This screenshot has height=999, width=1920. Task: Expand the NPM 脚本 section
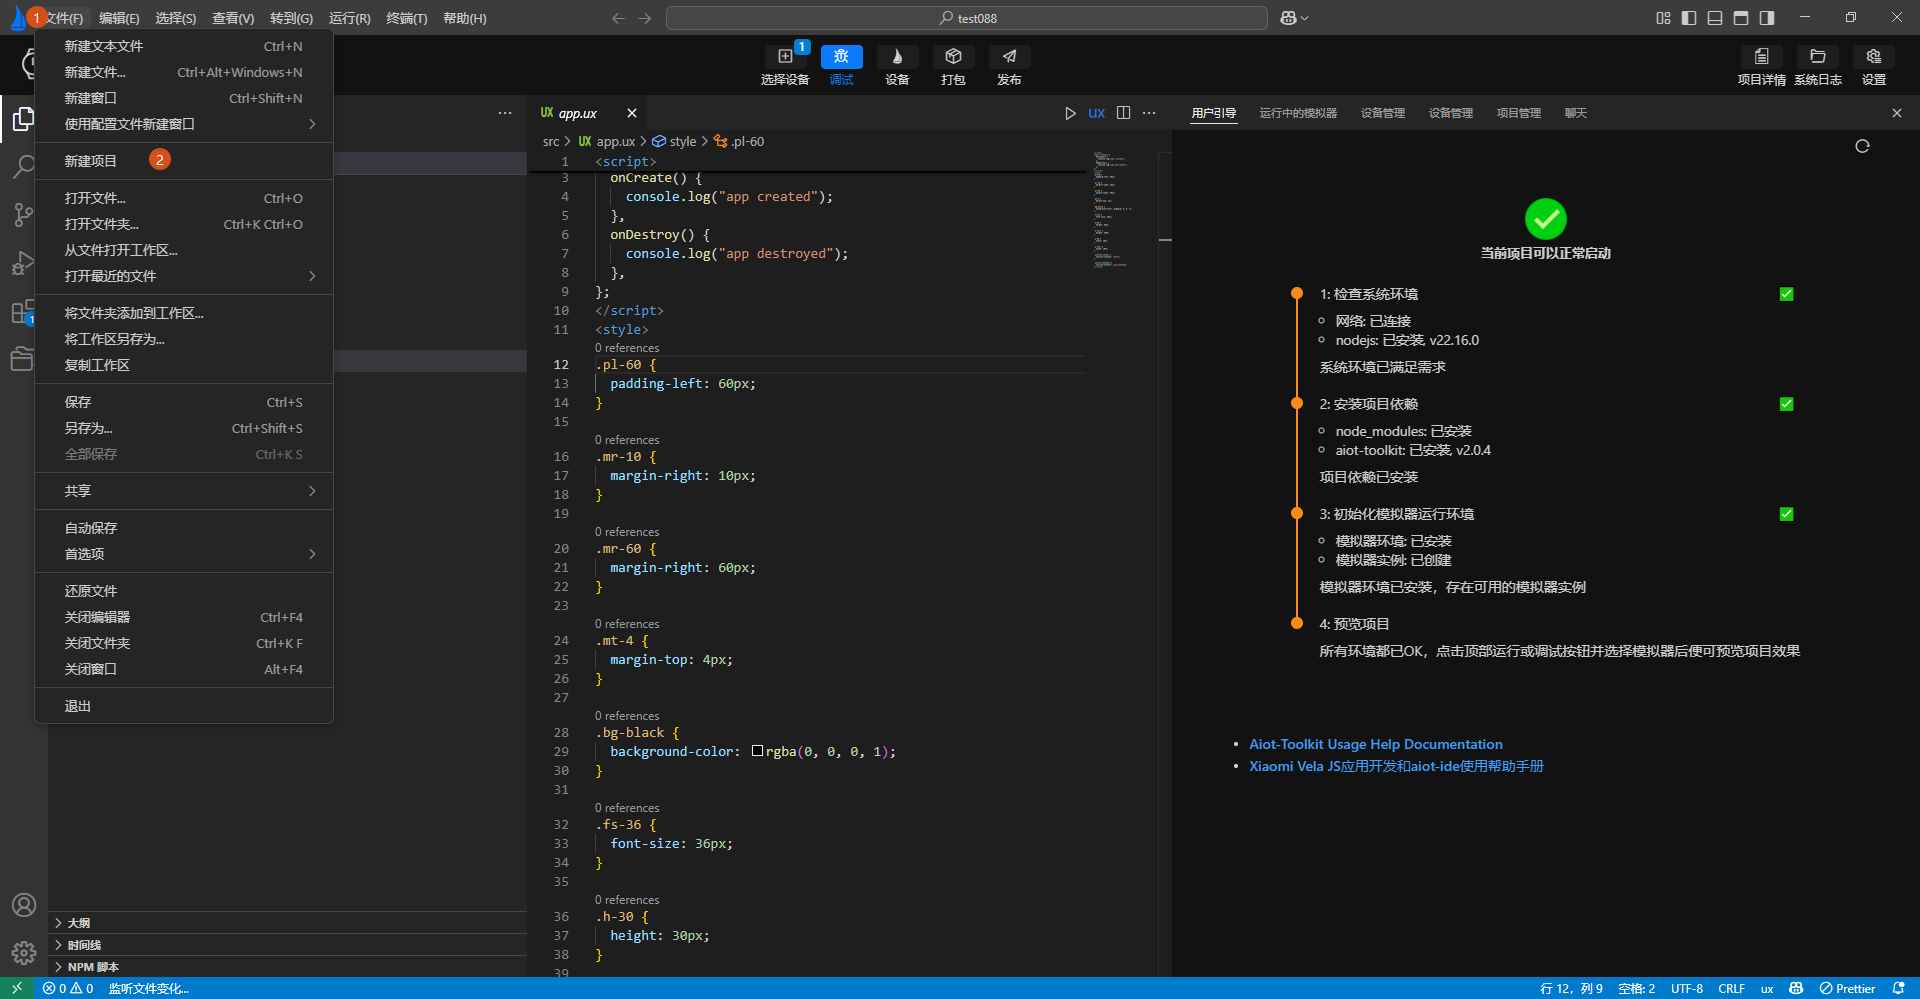pos(93,967)
